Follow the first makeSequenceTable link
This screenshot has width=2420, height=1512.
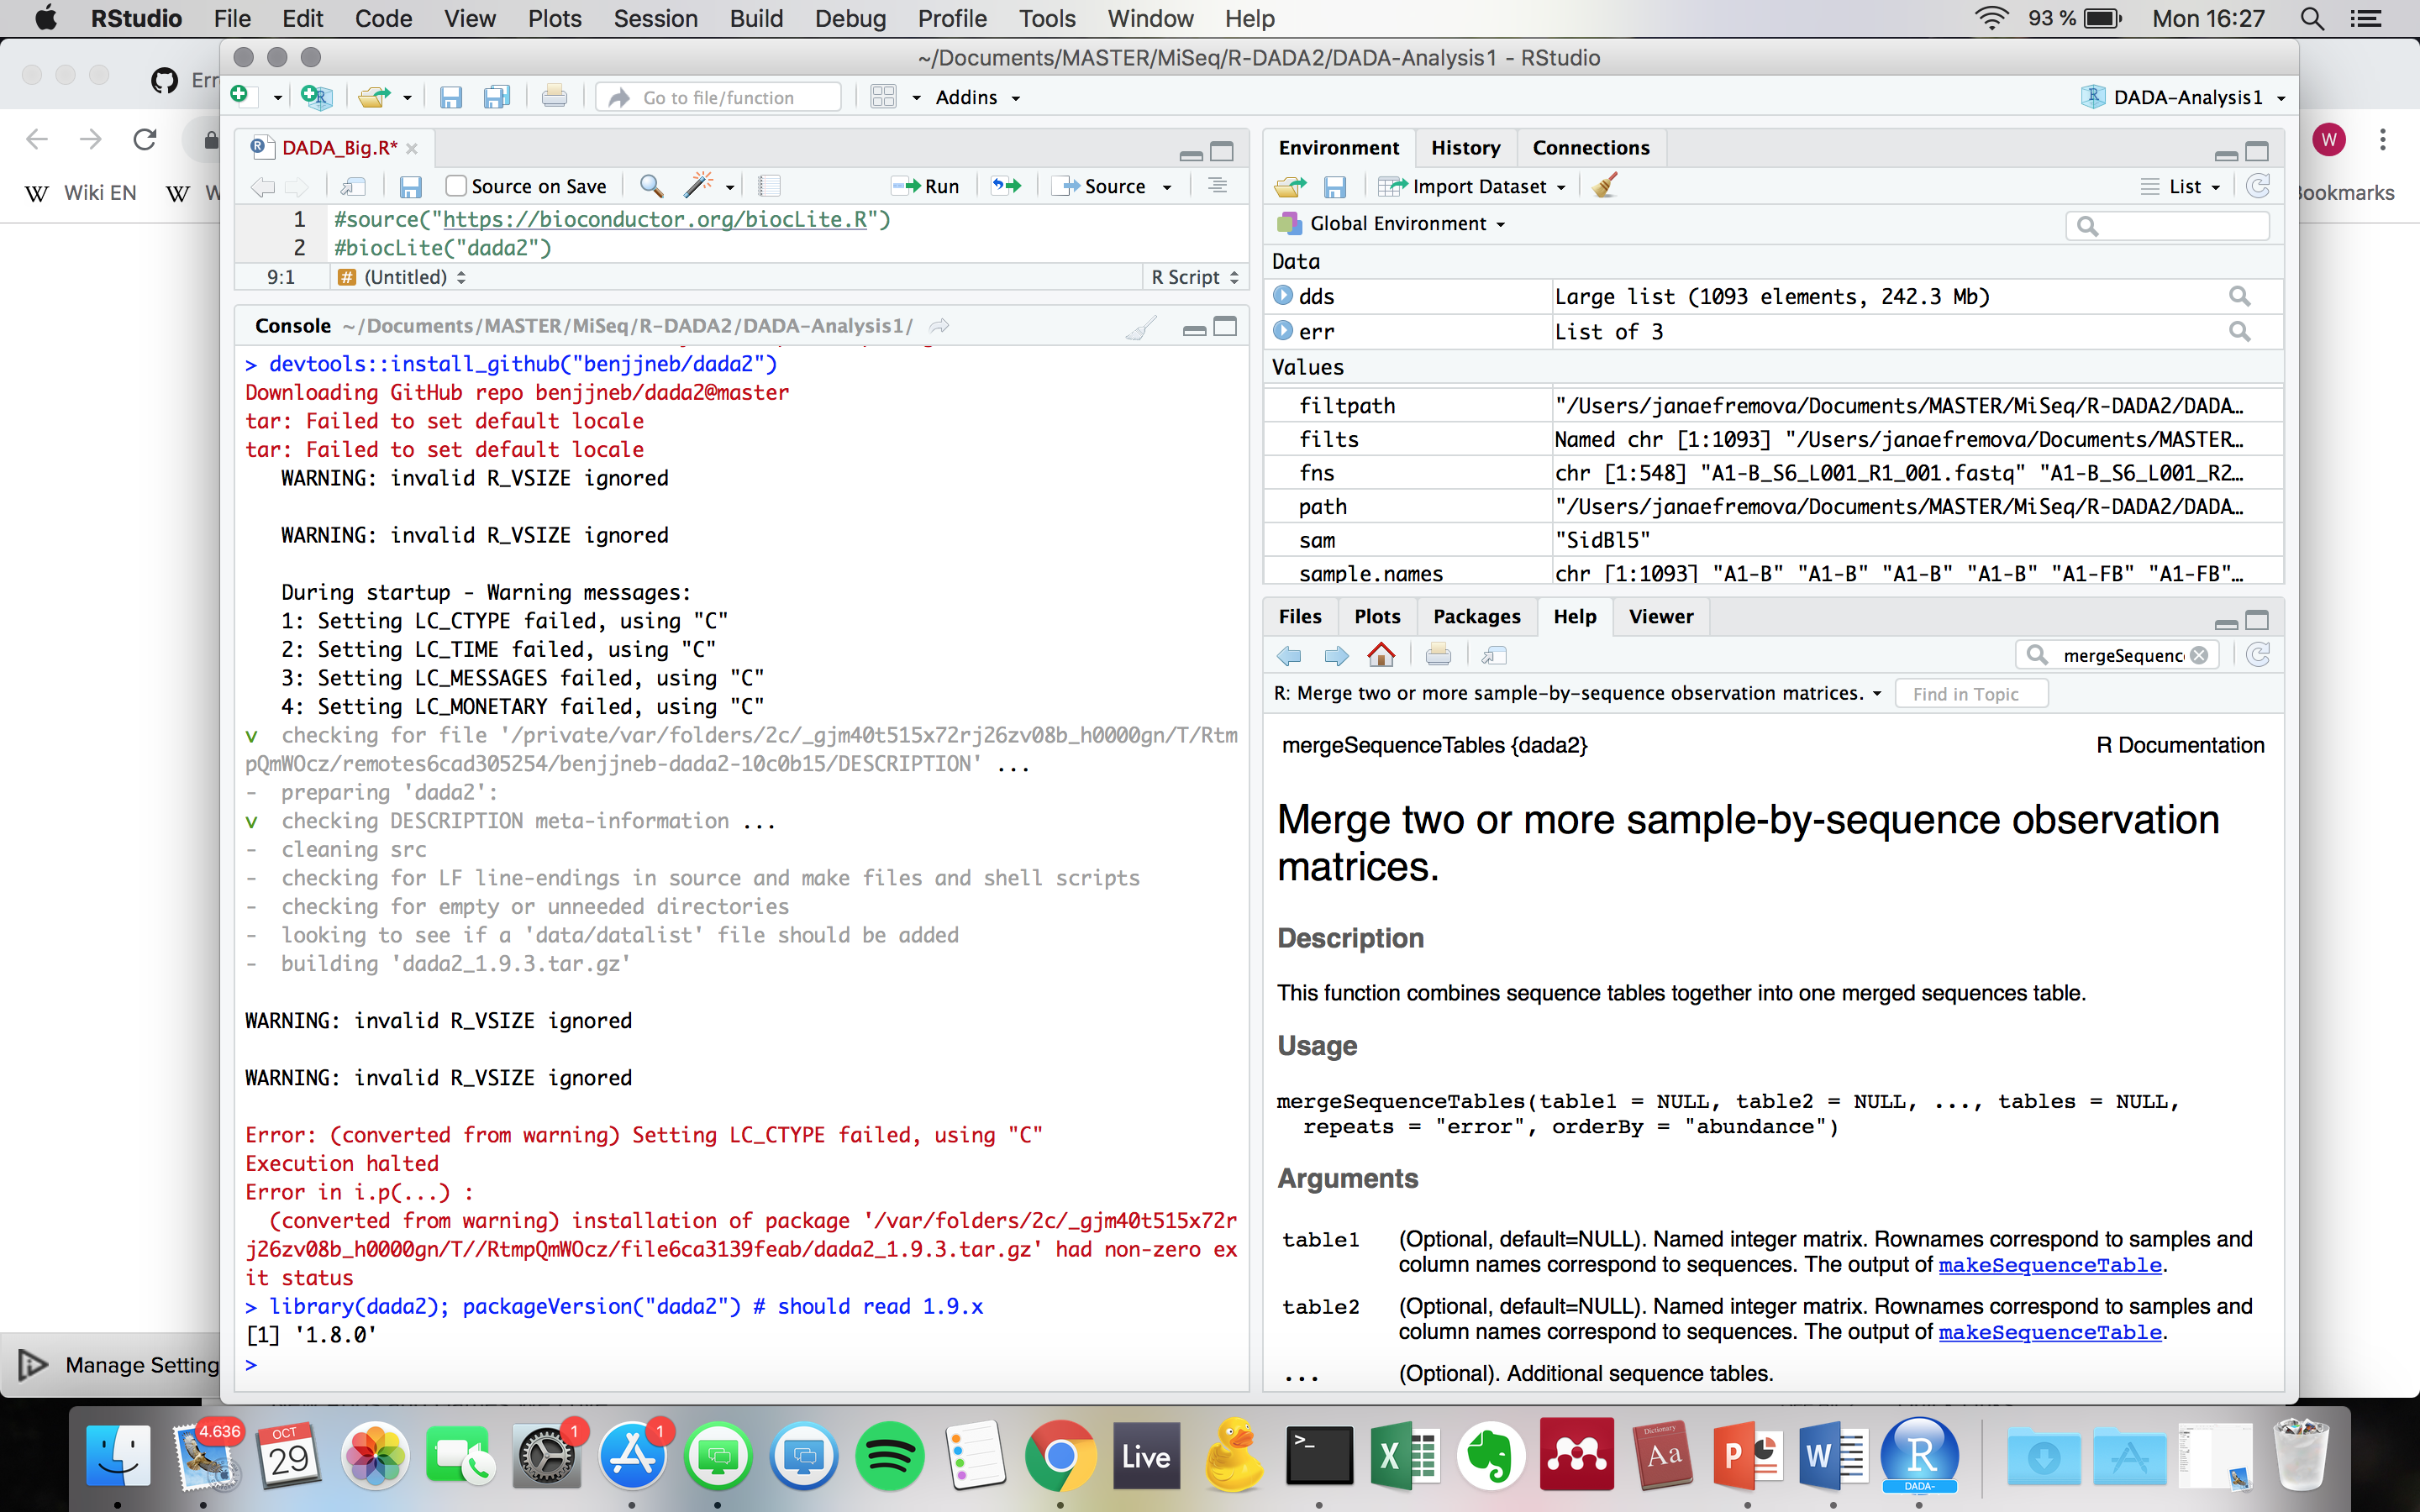point(2049,1265)
